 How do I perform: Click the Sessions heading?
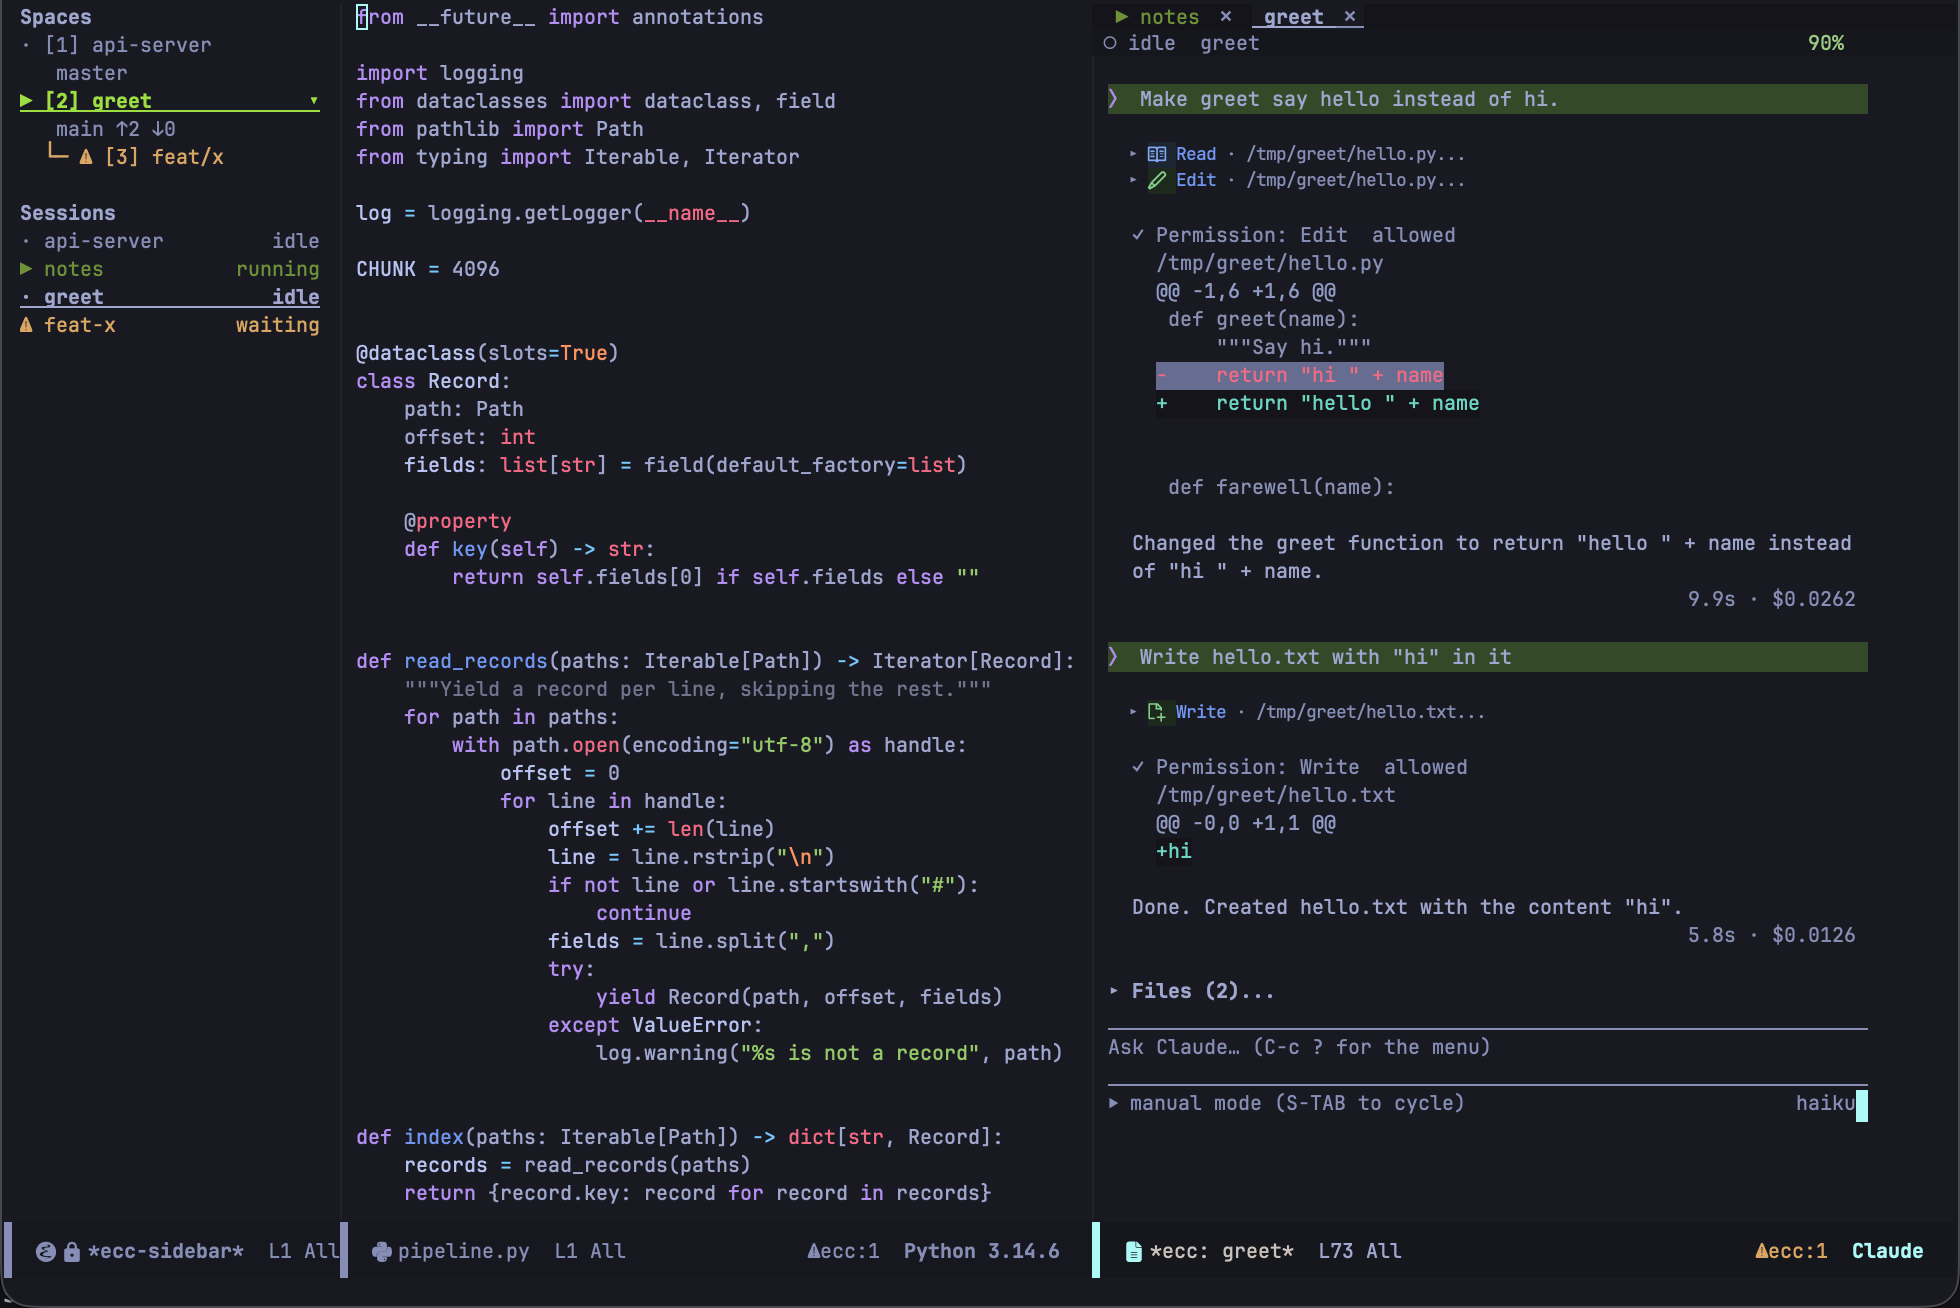[68, 213]
